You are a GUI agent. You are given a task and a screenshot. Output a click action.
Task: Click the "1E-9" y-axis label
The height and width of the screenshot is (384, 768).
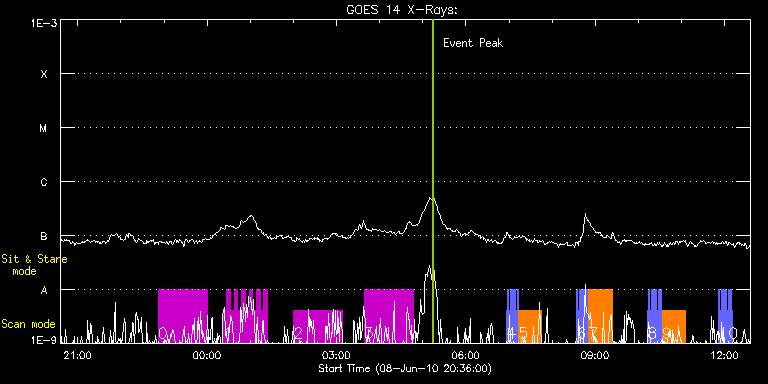click(44, 339)
